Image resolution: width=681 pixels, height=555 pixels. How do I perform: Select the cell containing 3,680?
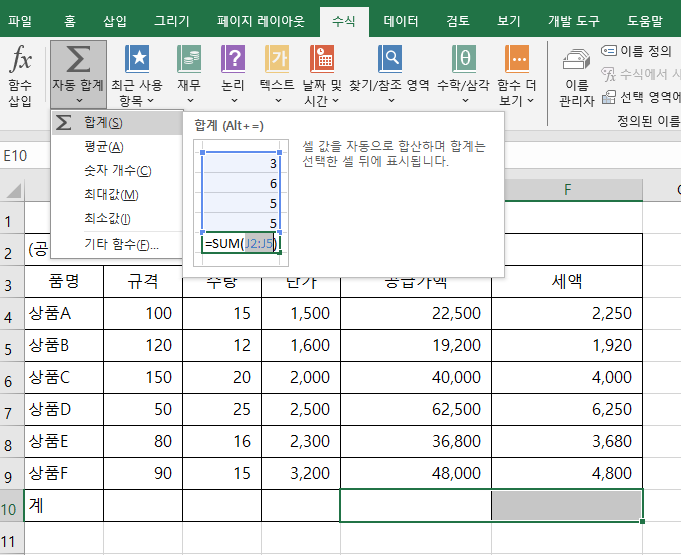pyautogui.click(x=567, y=442)
